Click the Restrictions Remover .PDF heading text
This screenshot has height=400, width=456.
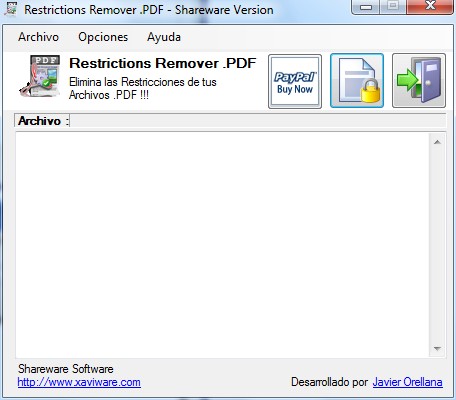click(x=163, y=63)
